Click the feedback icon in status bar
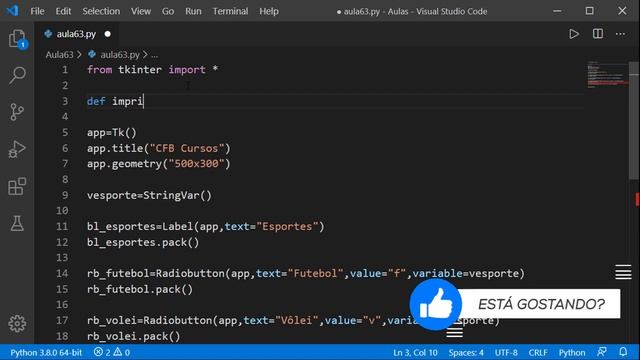Screen dimensions: 640x360 click(x=602, y=352)
